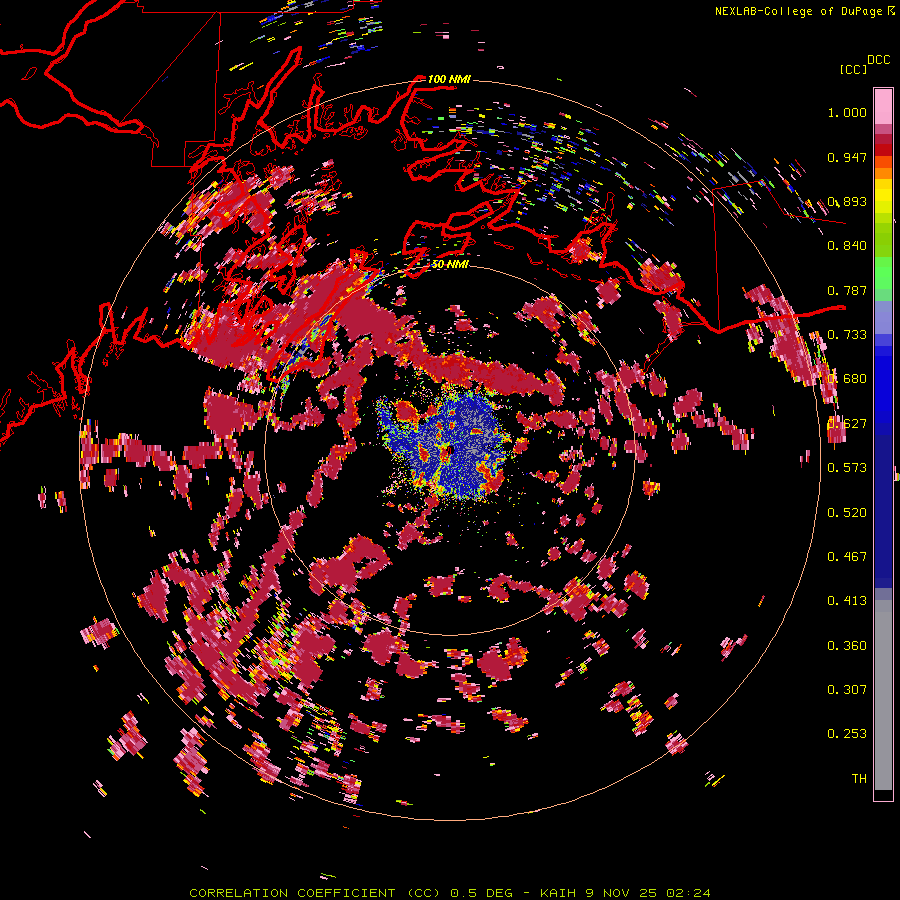Click the 0.947 scale value
Image resolution: width=900 pixels, height=900 pixels.
pos(847,157)
